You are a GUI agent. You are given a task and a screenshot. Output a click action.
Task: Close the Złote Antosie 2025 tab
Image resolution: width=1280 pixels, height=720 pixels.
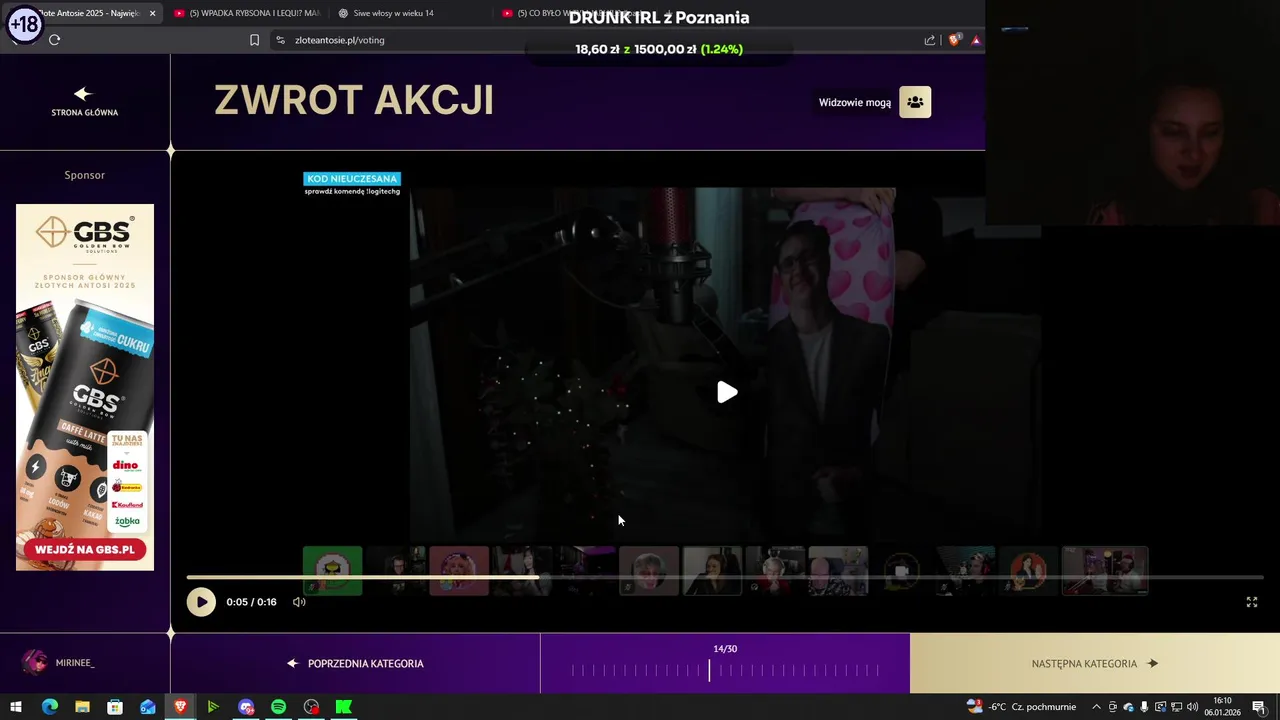point(152,13)
